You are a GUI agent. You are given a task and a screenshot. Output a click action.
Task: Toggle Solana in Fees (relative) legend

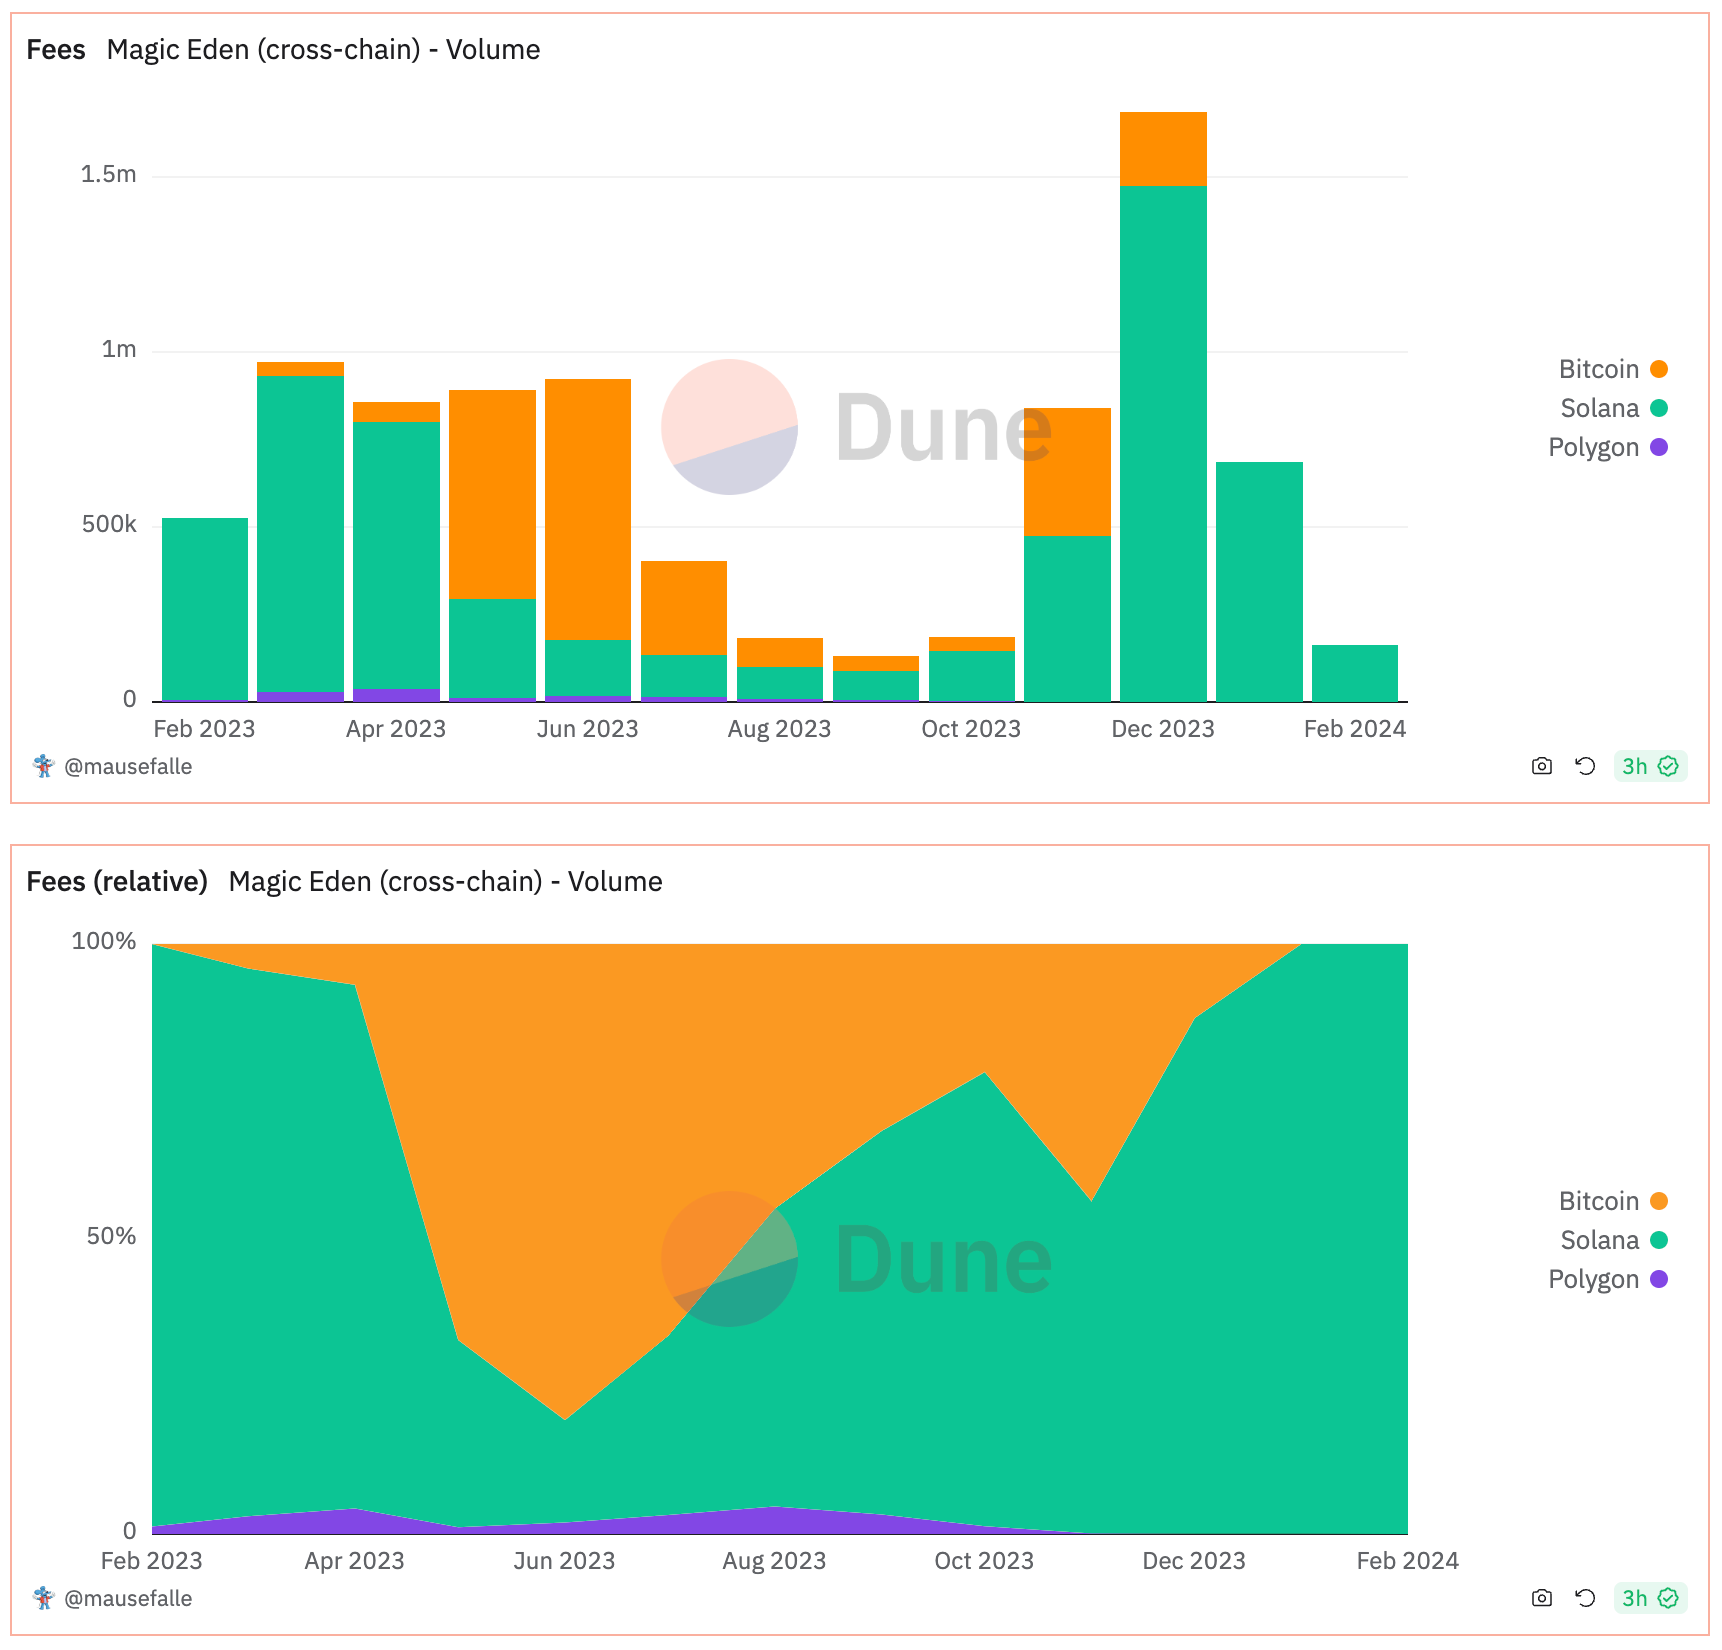tap(1614, 1240)
